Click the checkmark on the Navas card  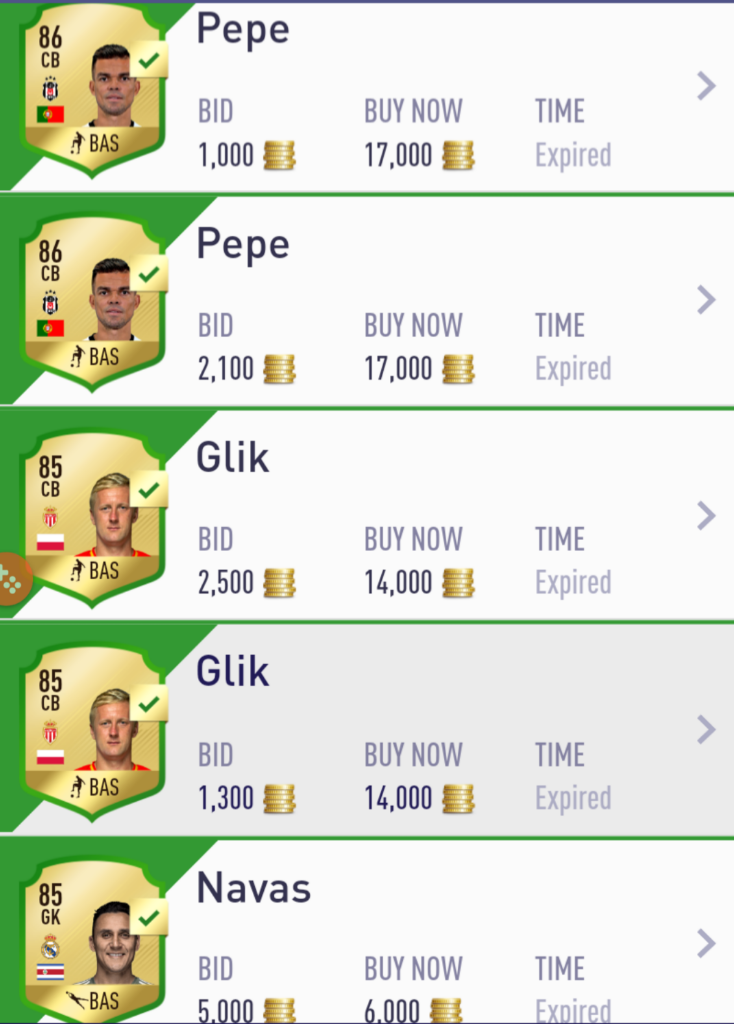point(150,918)
